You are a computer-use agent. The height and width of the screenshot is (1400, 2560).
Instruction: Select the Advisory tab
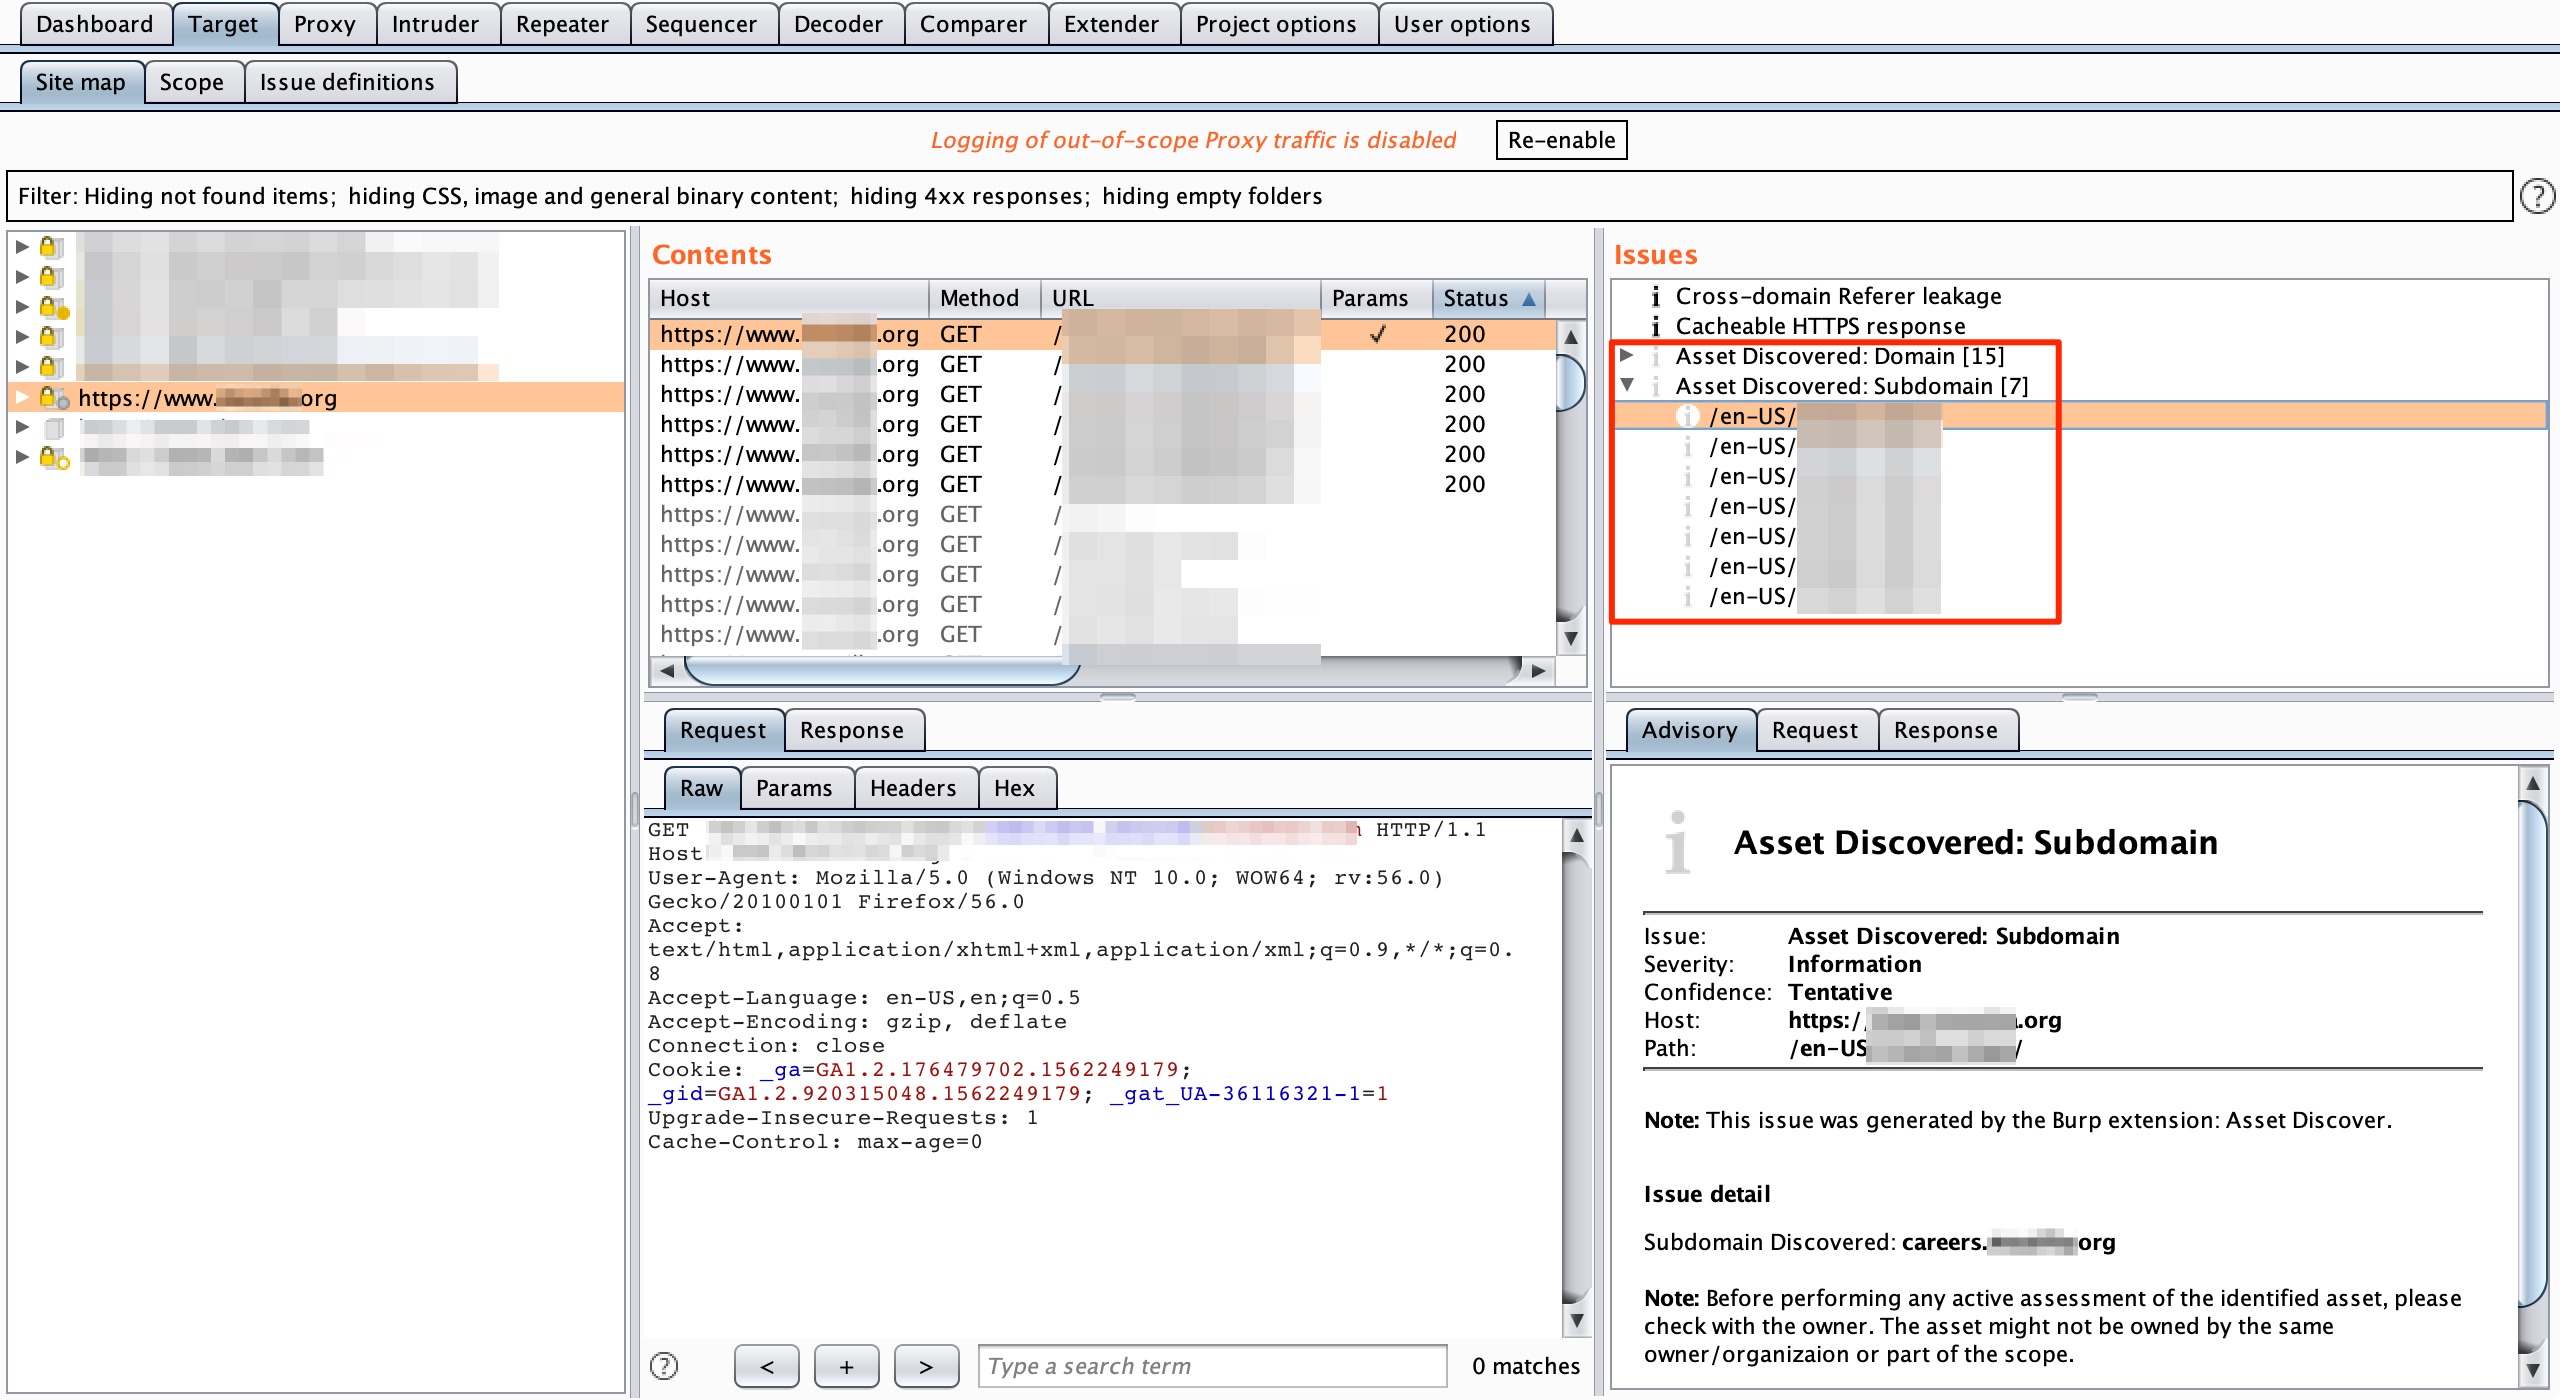(1689, 730)
